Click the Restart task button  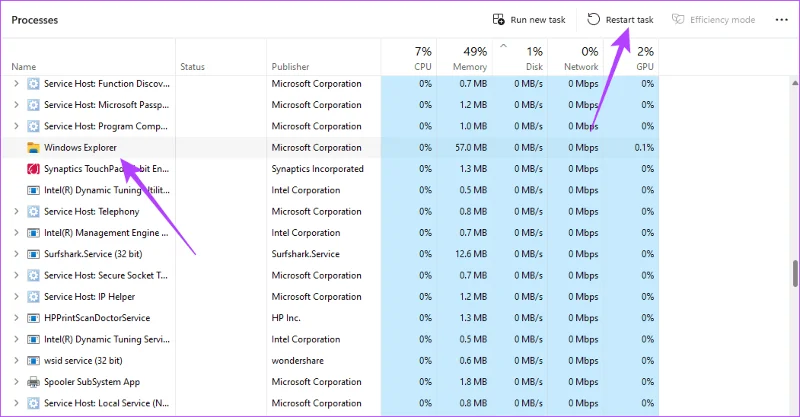click(x=620, y=20)
